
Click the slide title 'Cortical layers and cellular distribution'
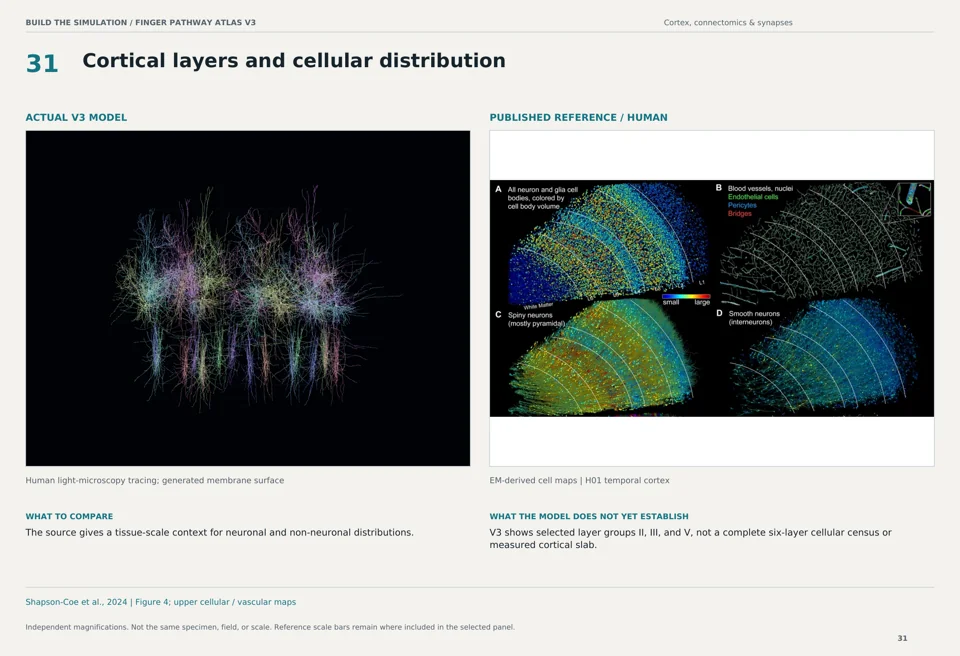click(x=294, y=61)
